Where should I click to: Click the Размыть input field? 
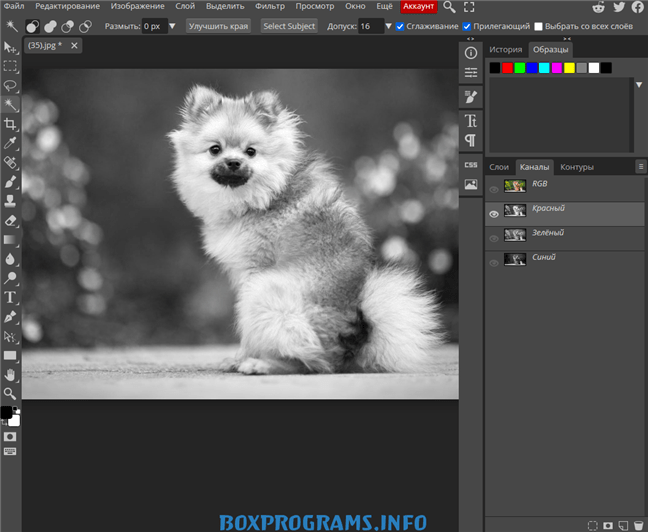(x=155, y=26)
